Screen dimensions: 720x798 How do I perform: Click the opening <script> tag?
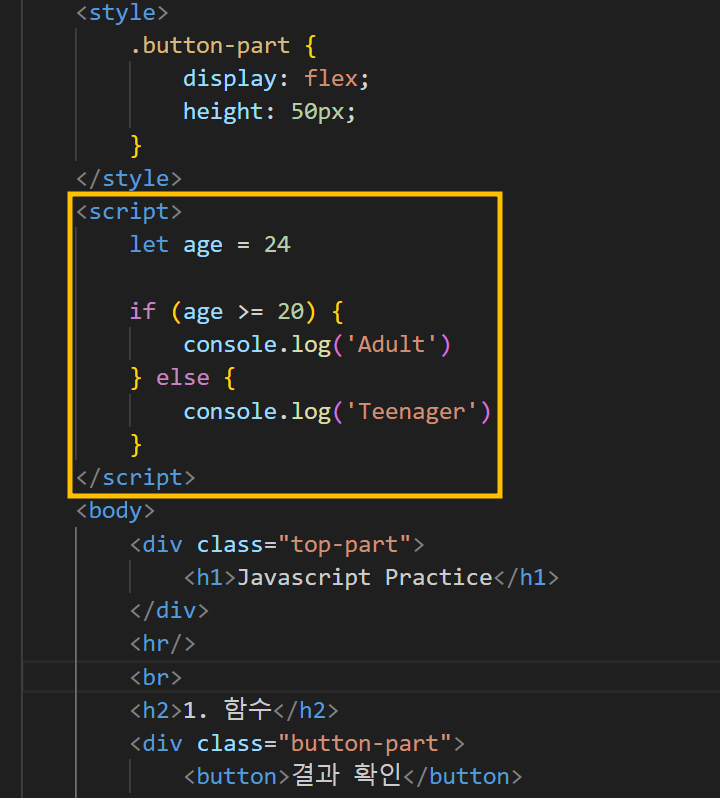click(x=129, y=212)
